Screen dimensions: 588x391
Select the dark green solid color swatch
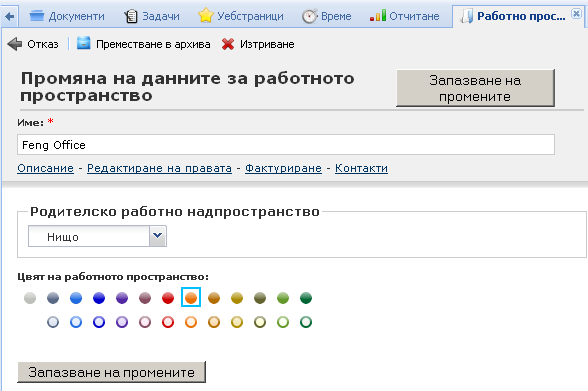(x=306, y=298)
